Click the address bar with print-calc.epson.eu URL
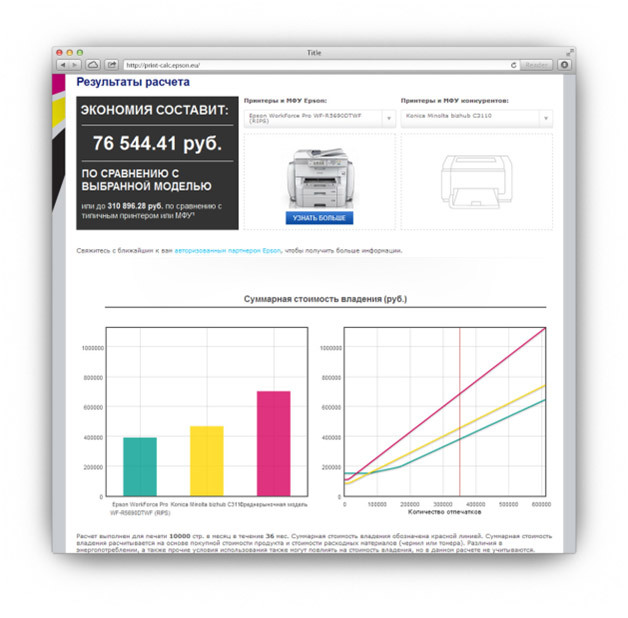Image resolution: width=628 pixels, height=618 pixels. [x=316, y=65]
